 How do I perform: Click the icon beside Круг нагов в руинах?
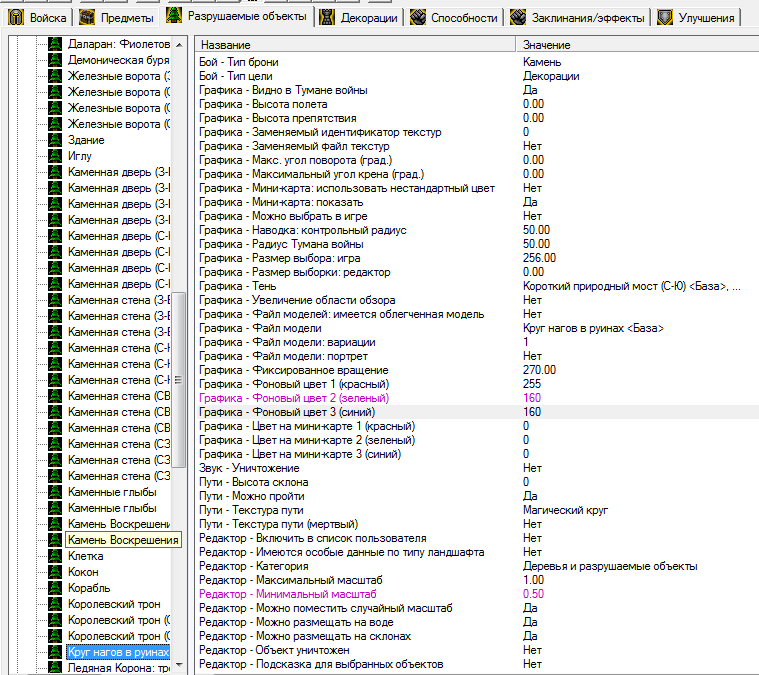pos(55,652)
